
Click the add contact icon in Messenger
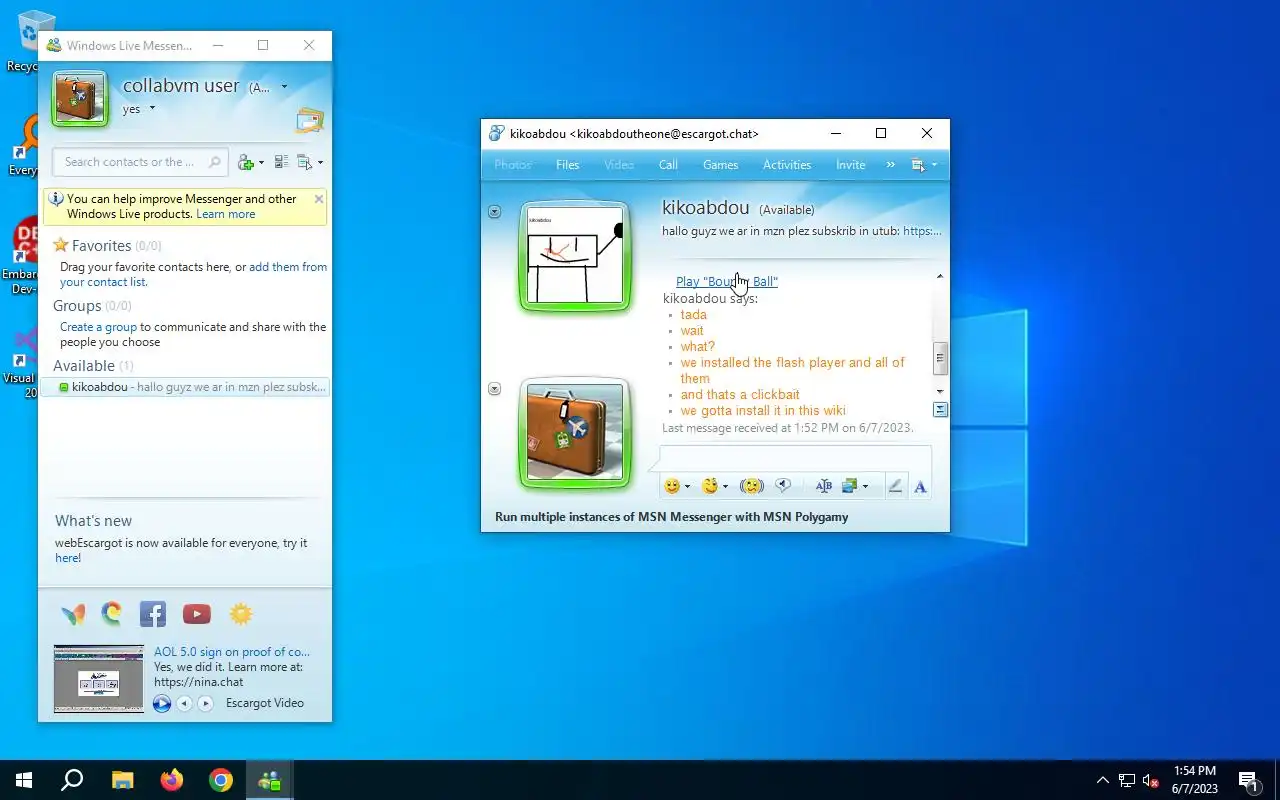click(245, 162)
